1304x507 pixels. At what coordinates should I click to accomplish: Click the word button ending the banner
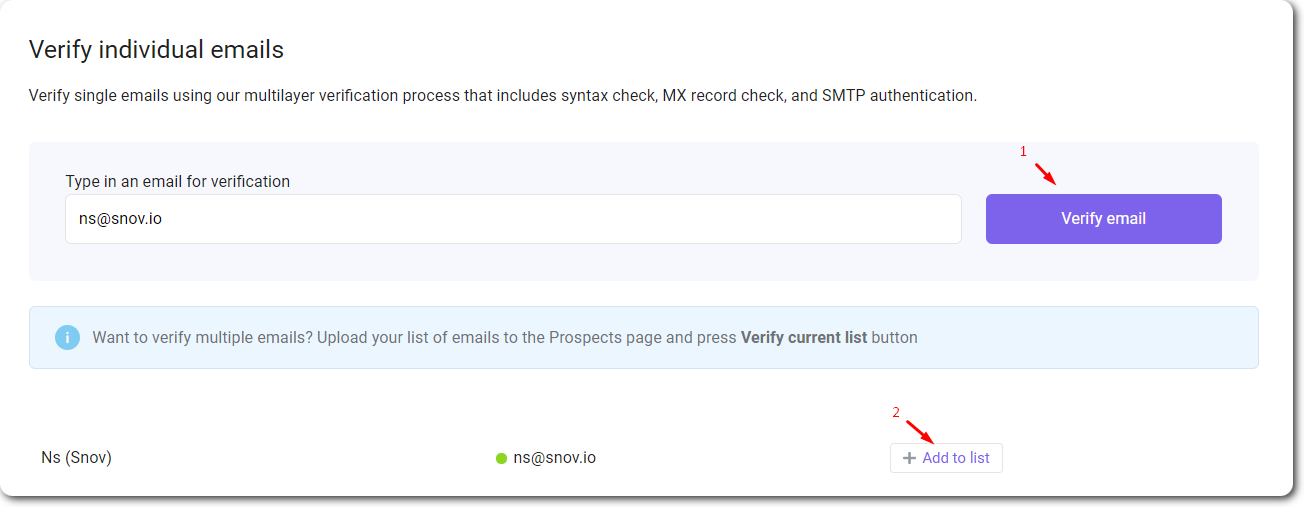[895, 338]
